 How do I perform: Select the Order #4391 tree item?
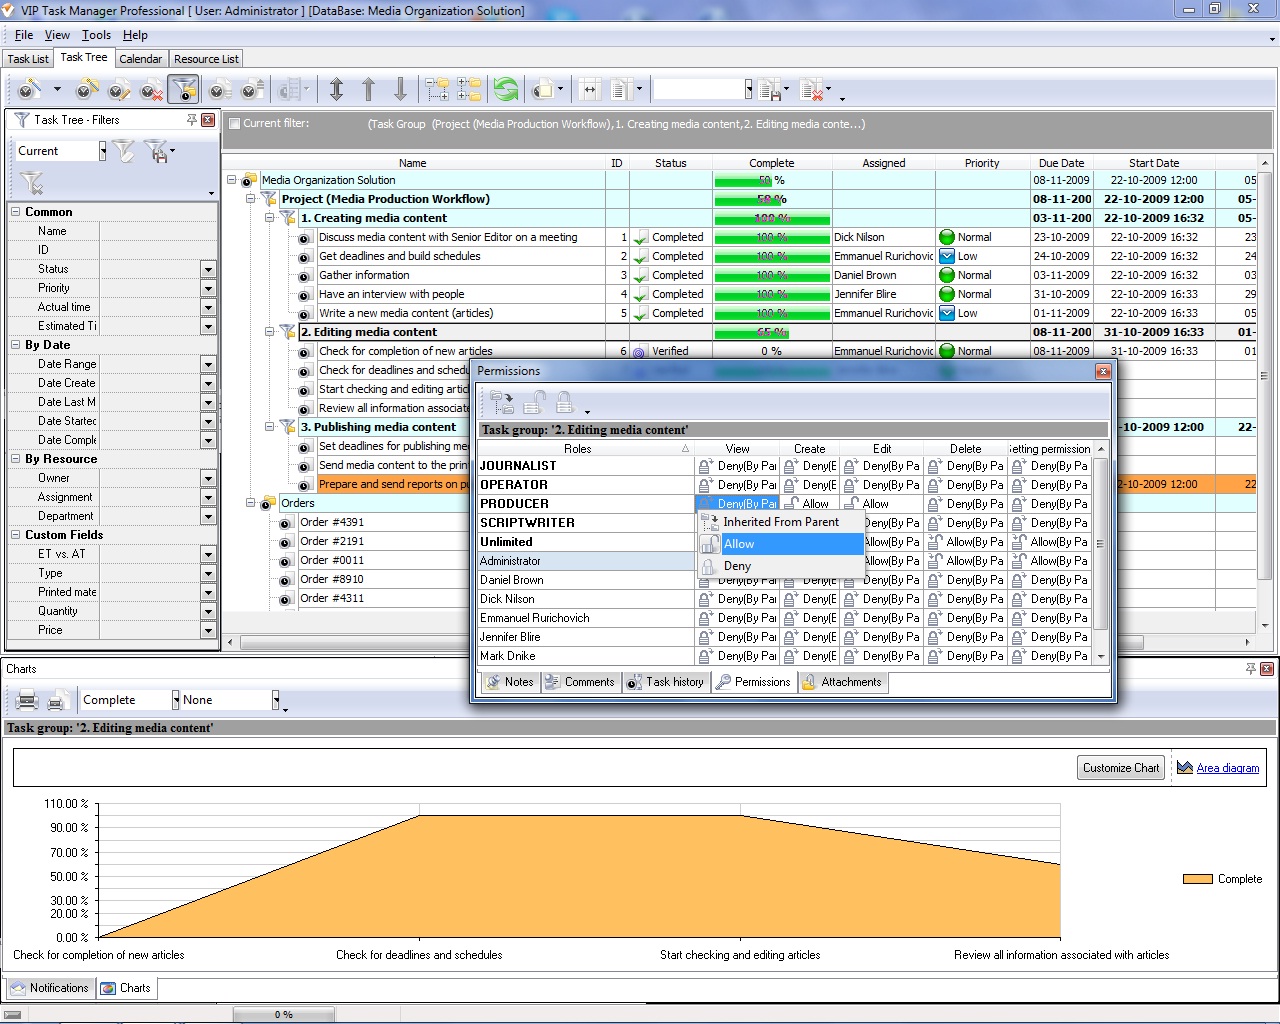tap(332, 522)
